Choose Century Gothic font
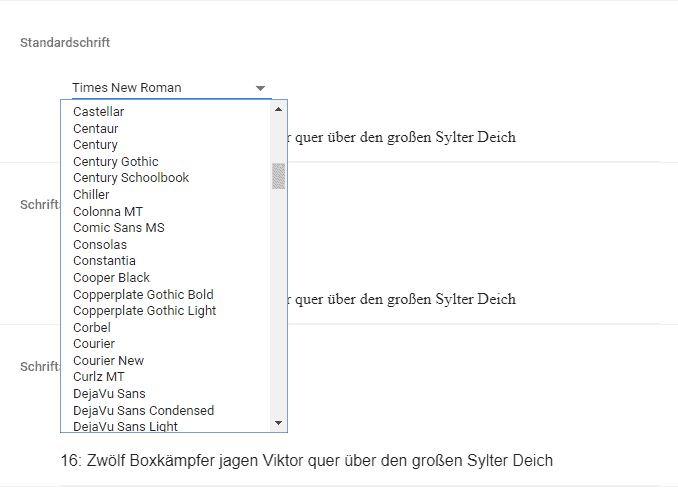This screenshot has width=678, height=488. 166,161
